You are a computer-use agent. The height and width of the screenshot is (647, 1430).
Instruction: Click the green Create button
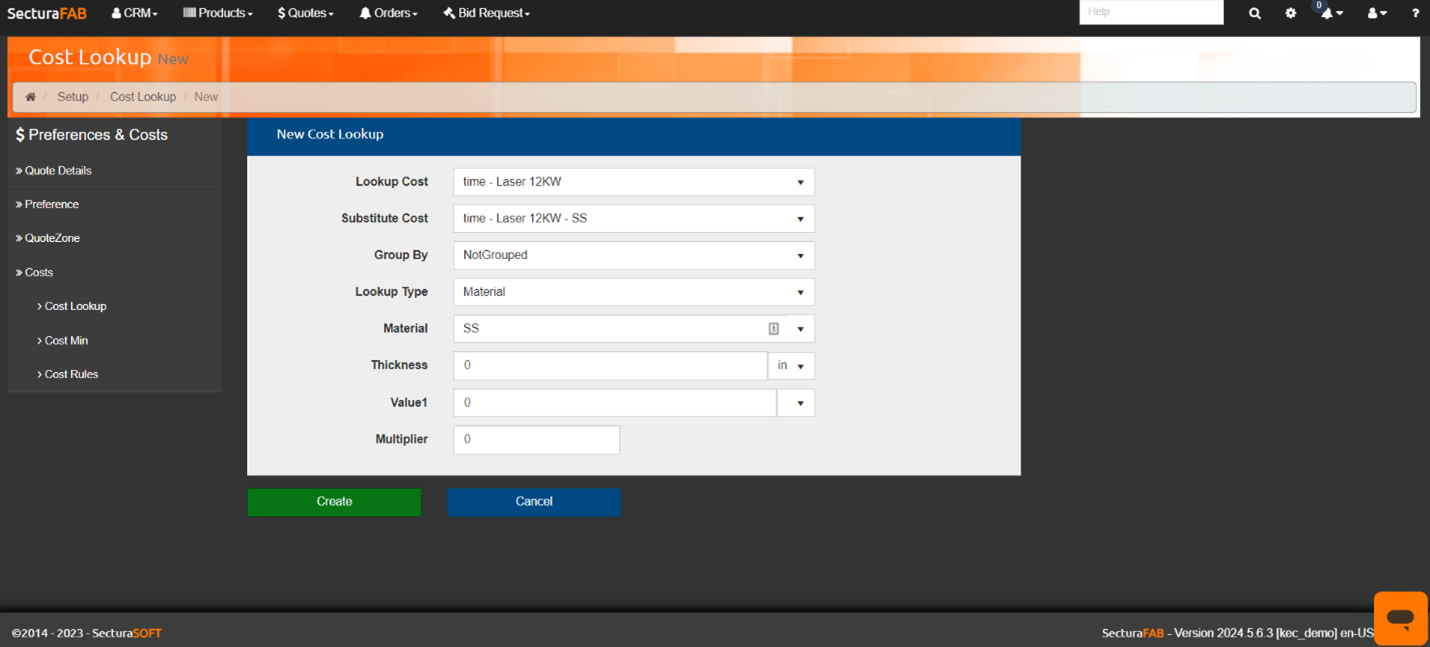coord(334,502)
